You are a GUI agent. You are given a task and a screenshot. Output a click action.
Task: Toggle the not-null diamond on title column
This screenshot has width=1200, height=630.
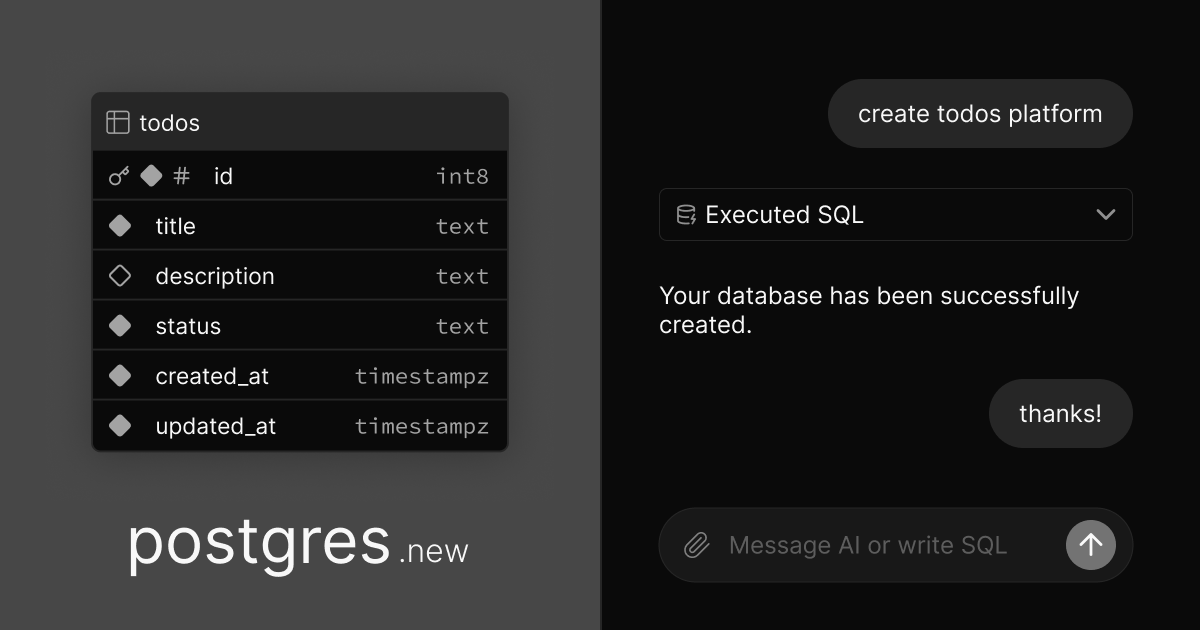point(120,225)
